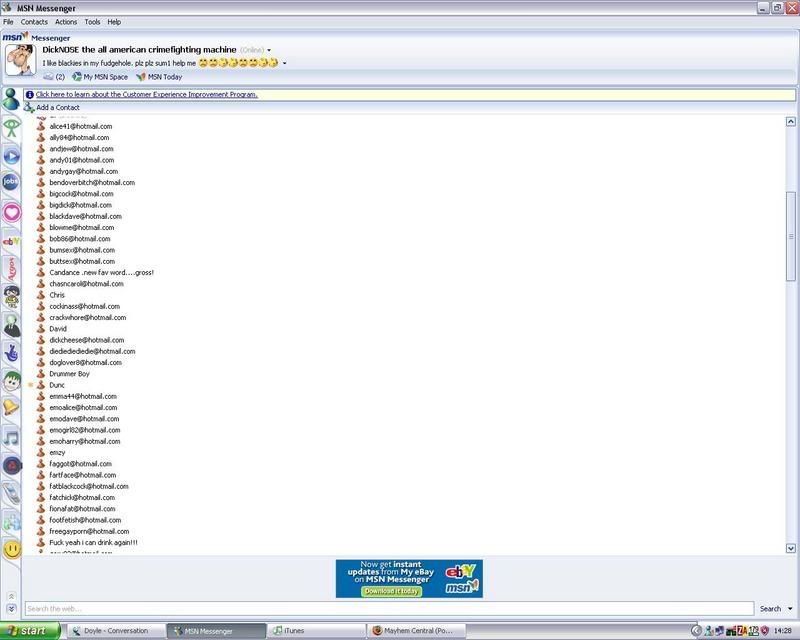The image size is (800, 640).
Task: Open the display name status dropdown
Action: coord(269,50)
